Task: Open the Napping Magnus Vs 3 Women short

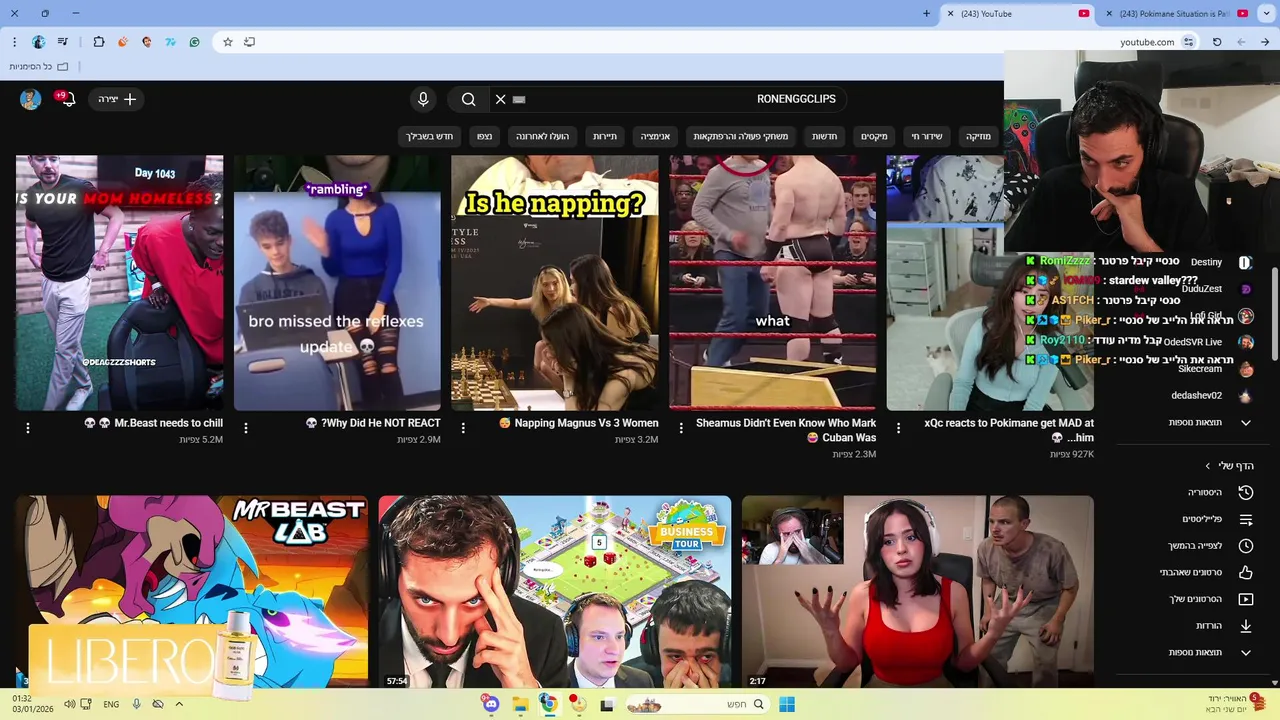Action: point(555,282)
